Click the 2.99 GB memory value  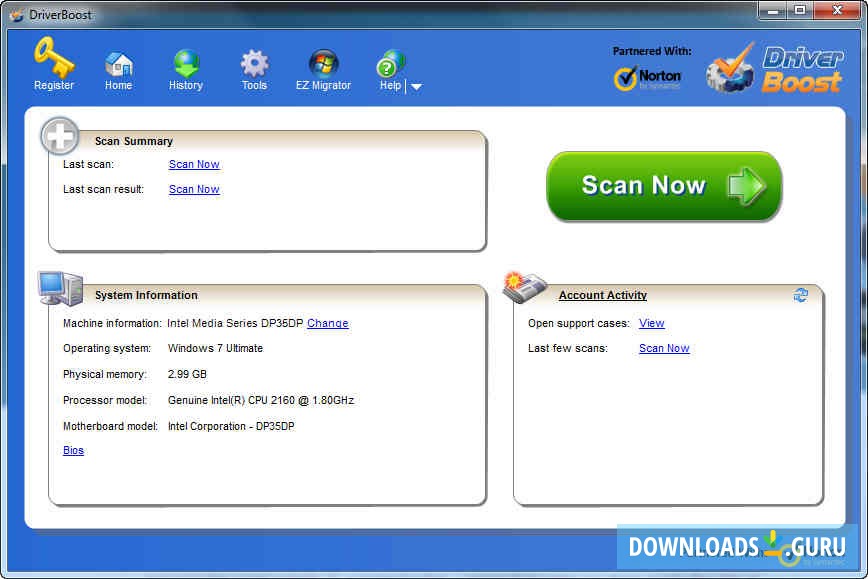click(x=187, y=374)
